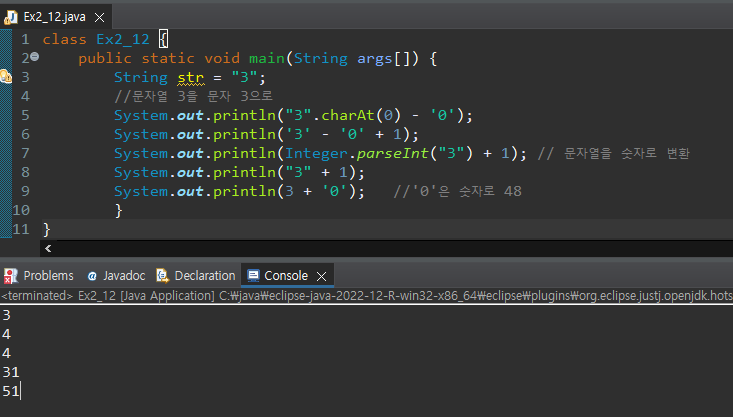The image size is (733, 417).
Task: Click the editor horizontal scroll left arrow
Action: click(48, 248)
